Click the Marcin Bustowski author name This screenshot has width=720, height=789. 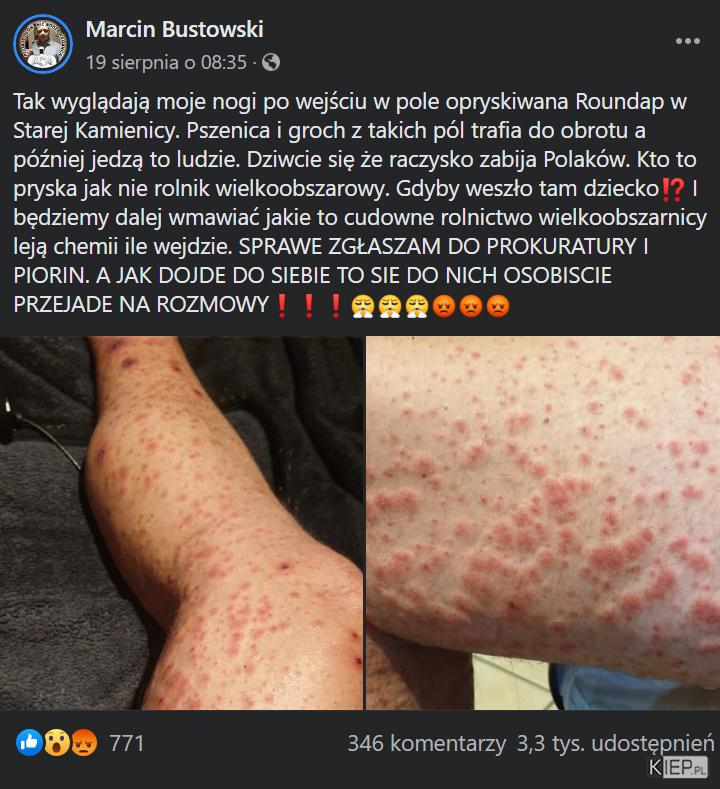(x=175, y=29)
